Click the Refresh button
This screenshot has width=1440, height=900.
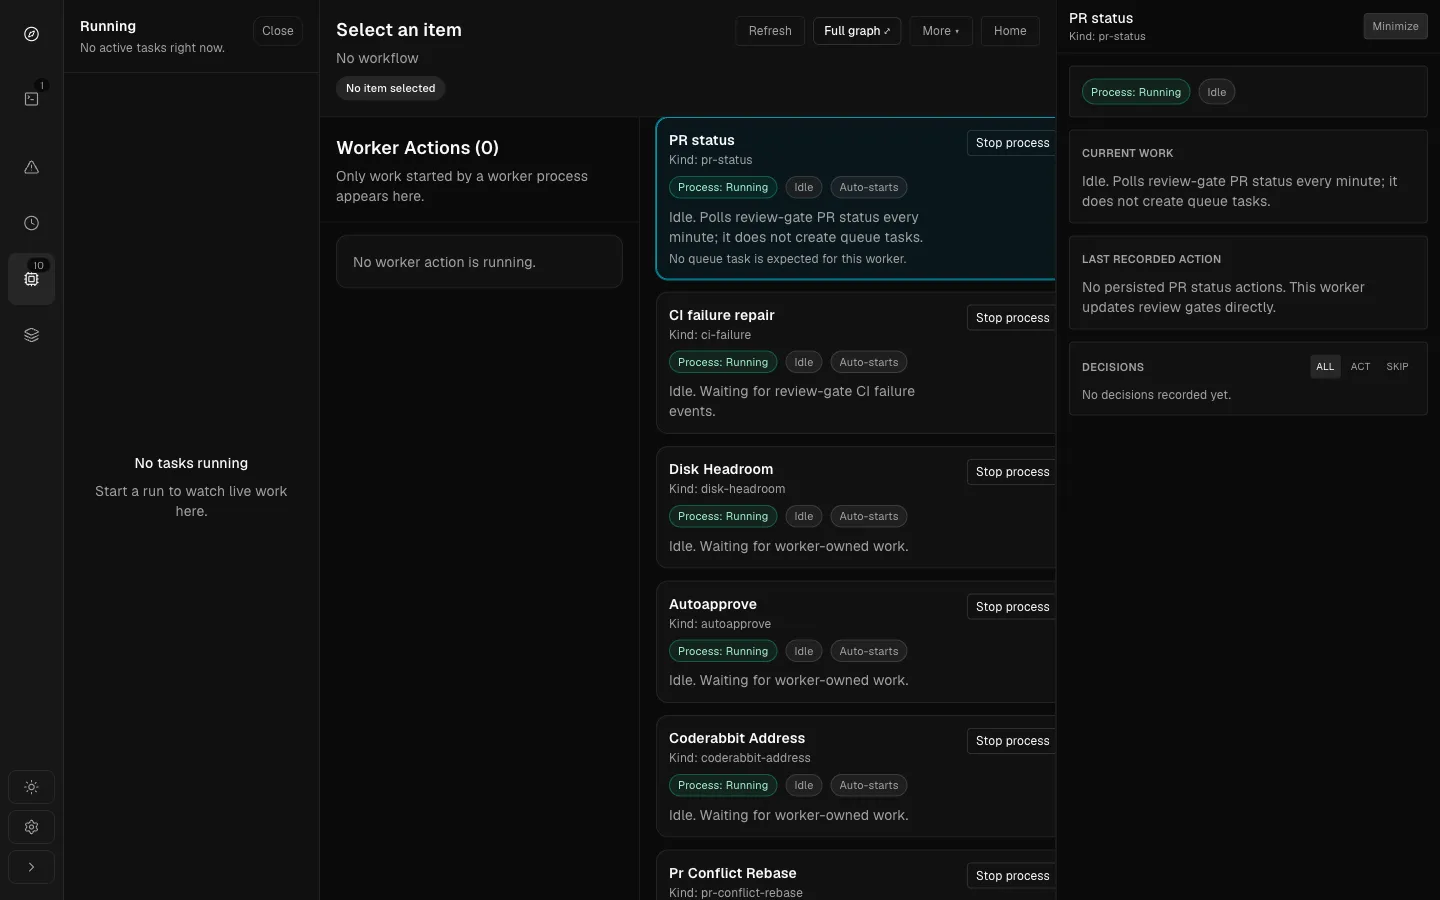(770, 31)
